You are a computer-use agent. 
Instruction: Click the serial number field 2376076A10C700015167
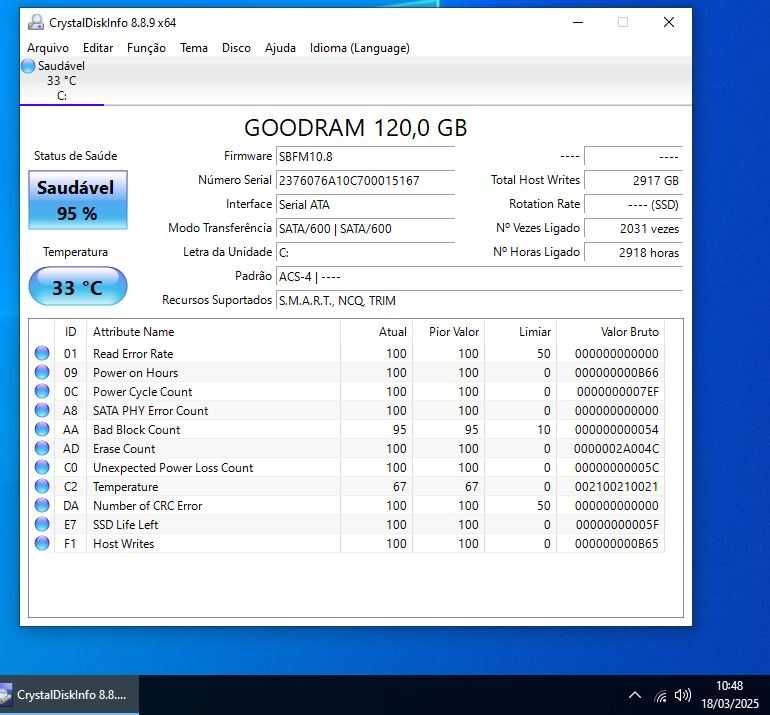click(365, 181)
